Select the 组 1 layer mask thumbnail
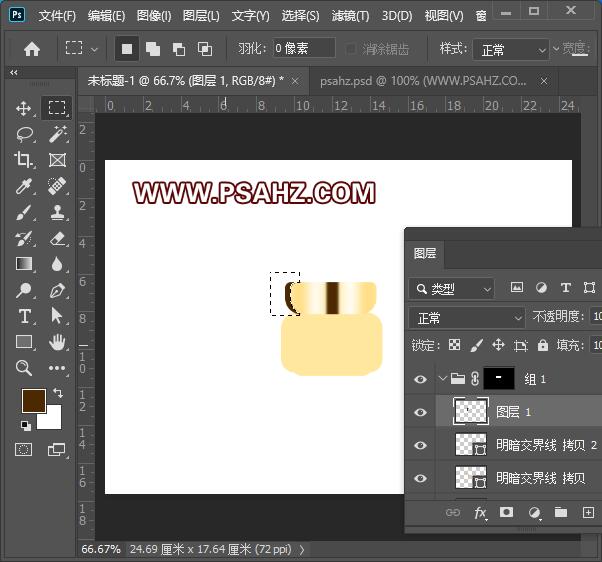 pyautogui.click(x=499, y=379)
